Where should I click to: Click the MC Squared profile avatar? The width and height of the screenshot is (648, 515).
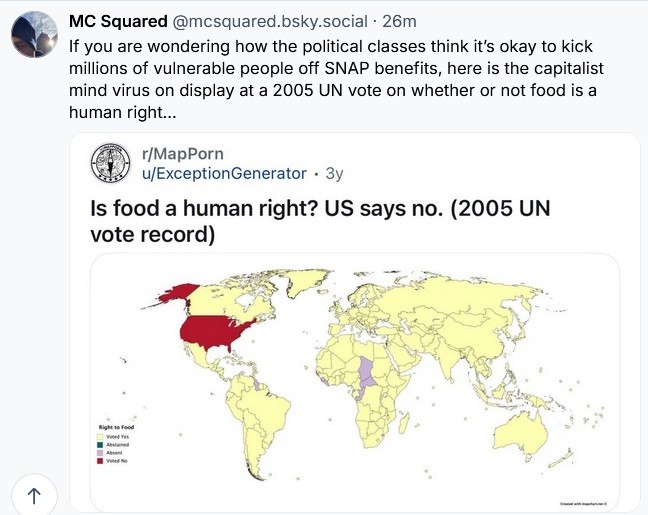click(33, 36)
